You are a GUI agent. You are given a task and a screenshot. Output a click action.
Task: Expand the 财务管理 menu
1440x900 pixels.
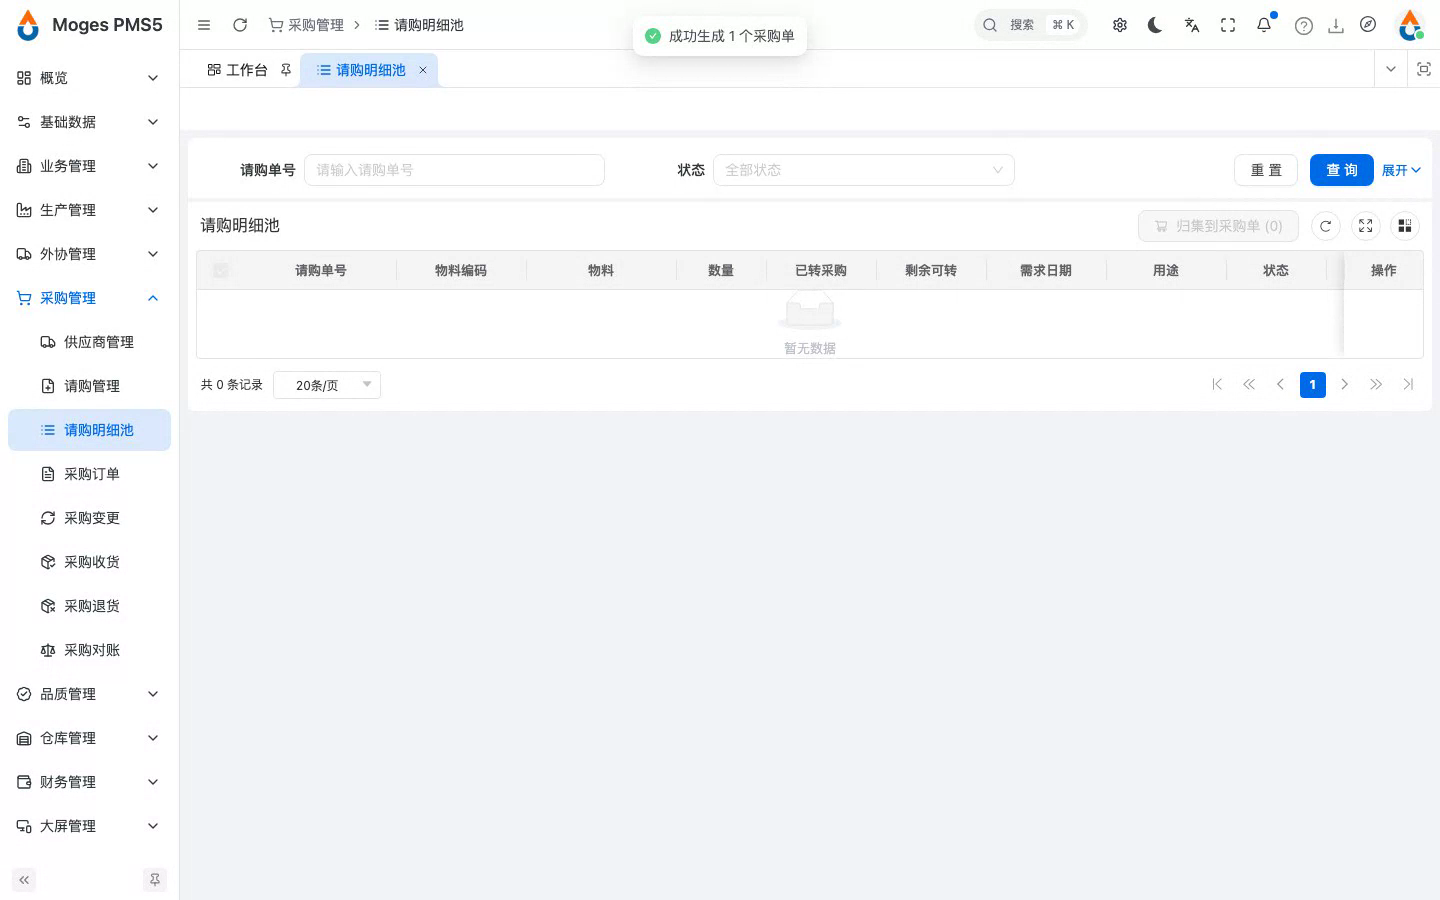point(89,782)
